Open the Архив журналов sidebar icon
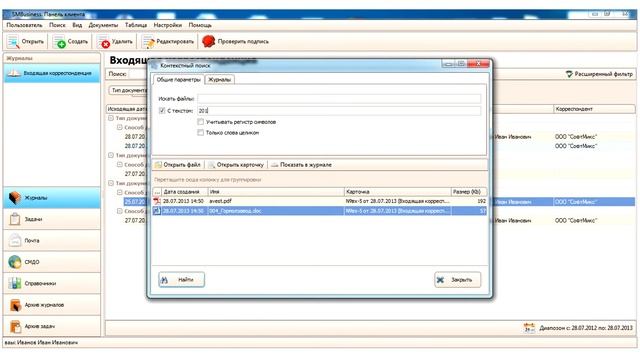The height and width of the screenshot is (360, 640). point(15,305)
